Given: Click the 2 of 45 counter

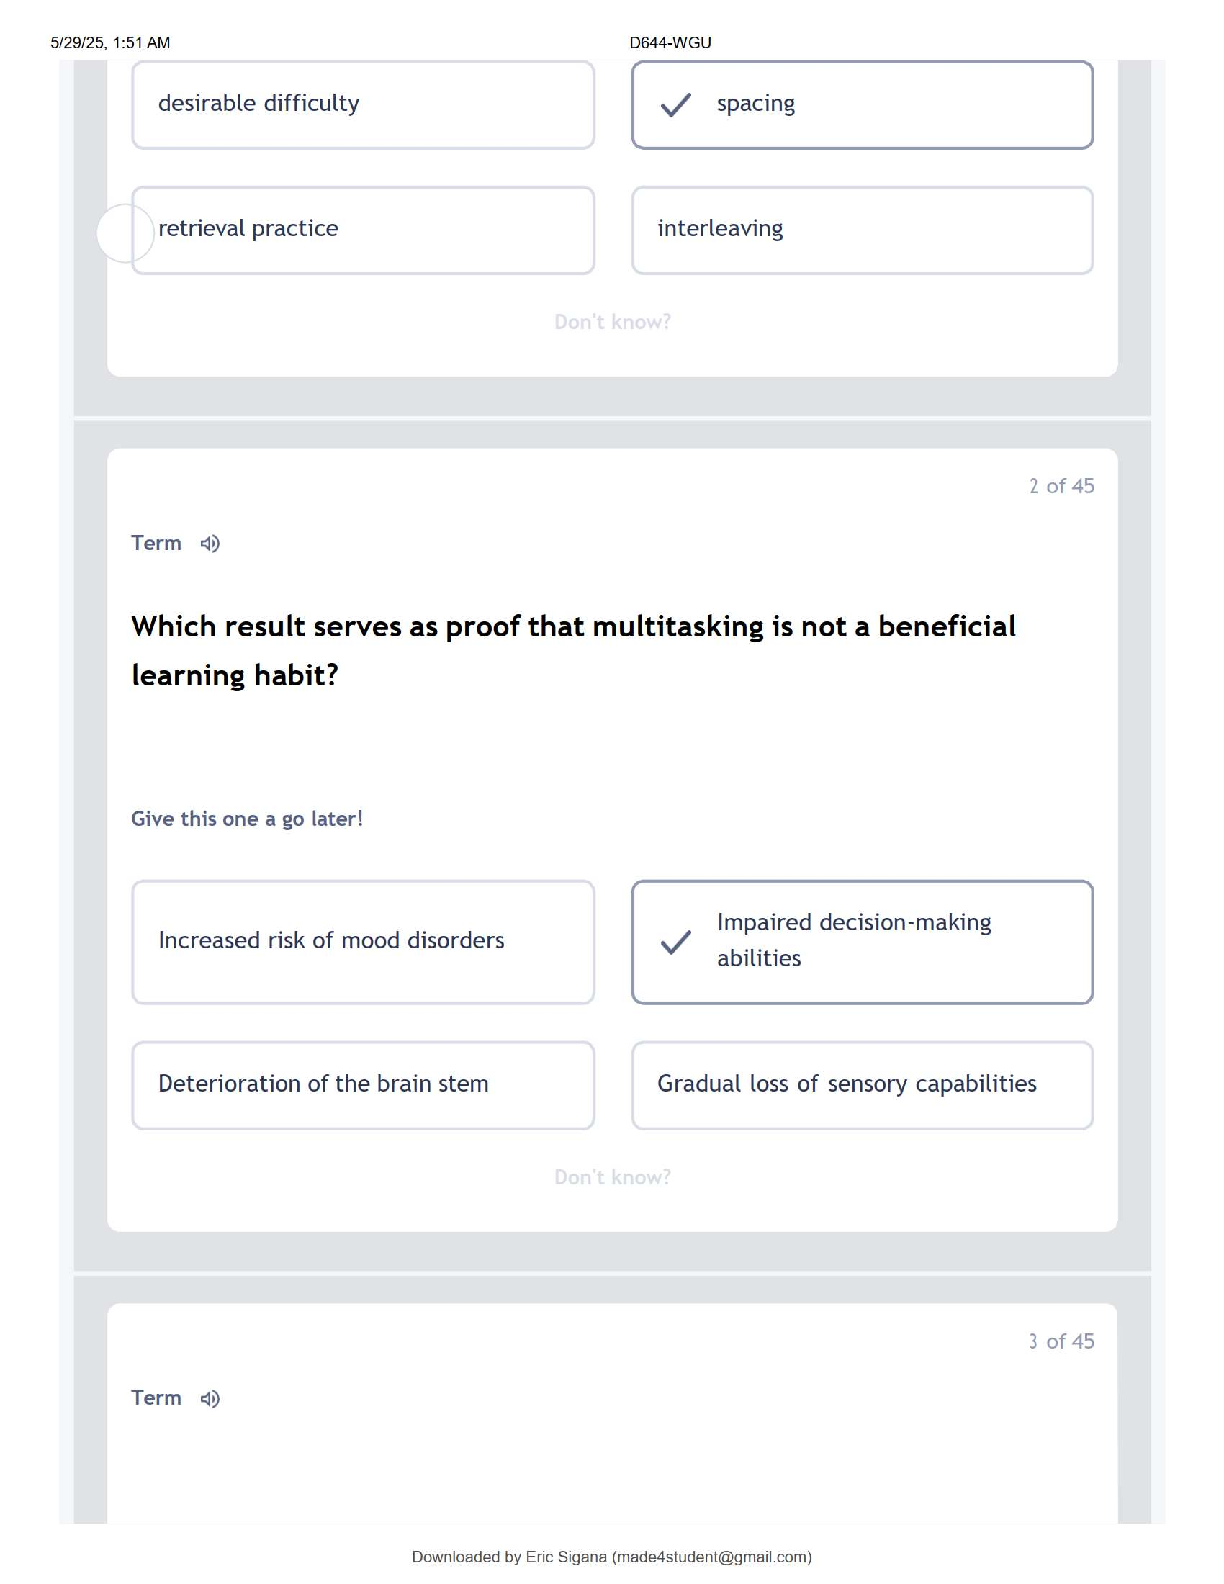Looking at the screenshot, I should coord(1061,486).
